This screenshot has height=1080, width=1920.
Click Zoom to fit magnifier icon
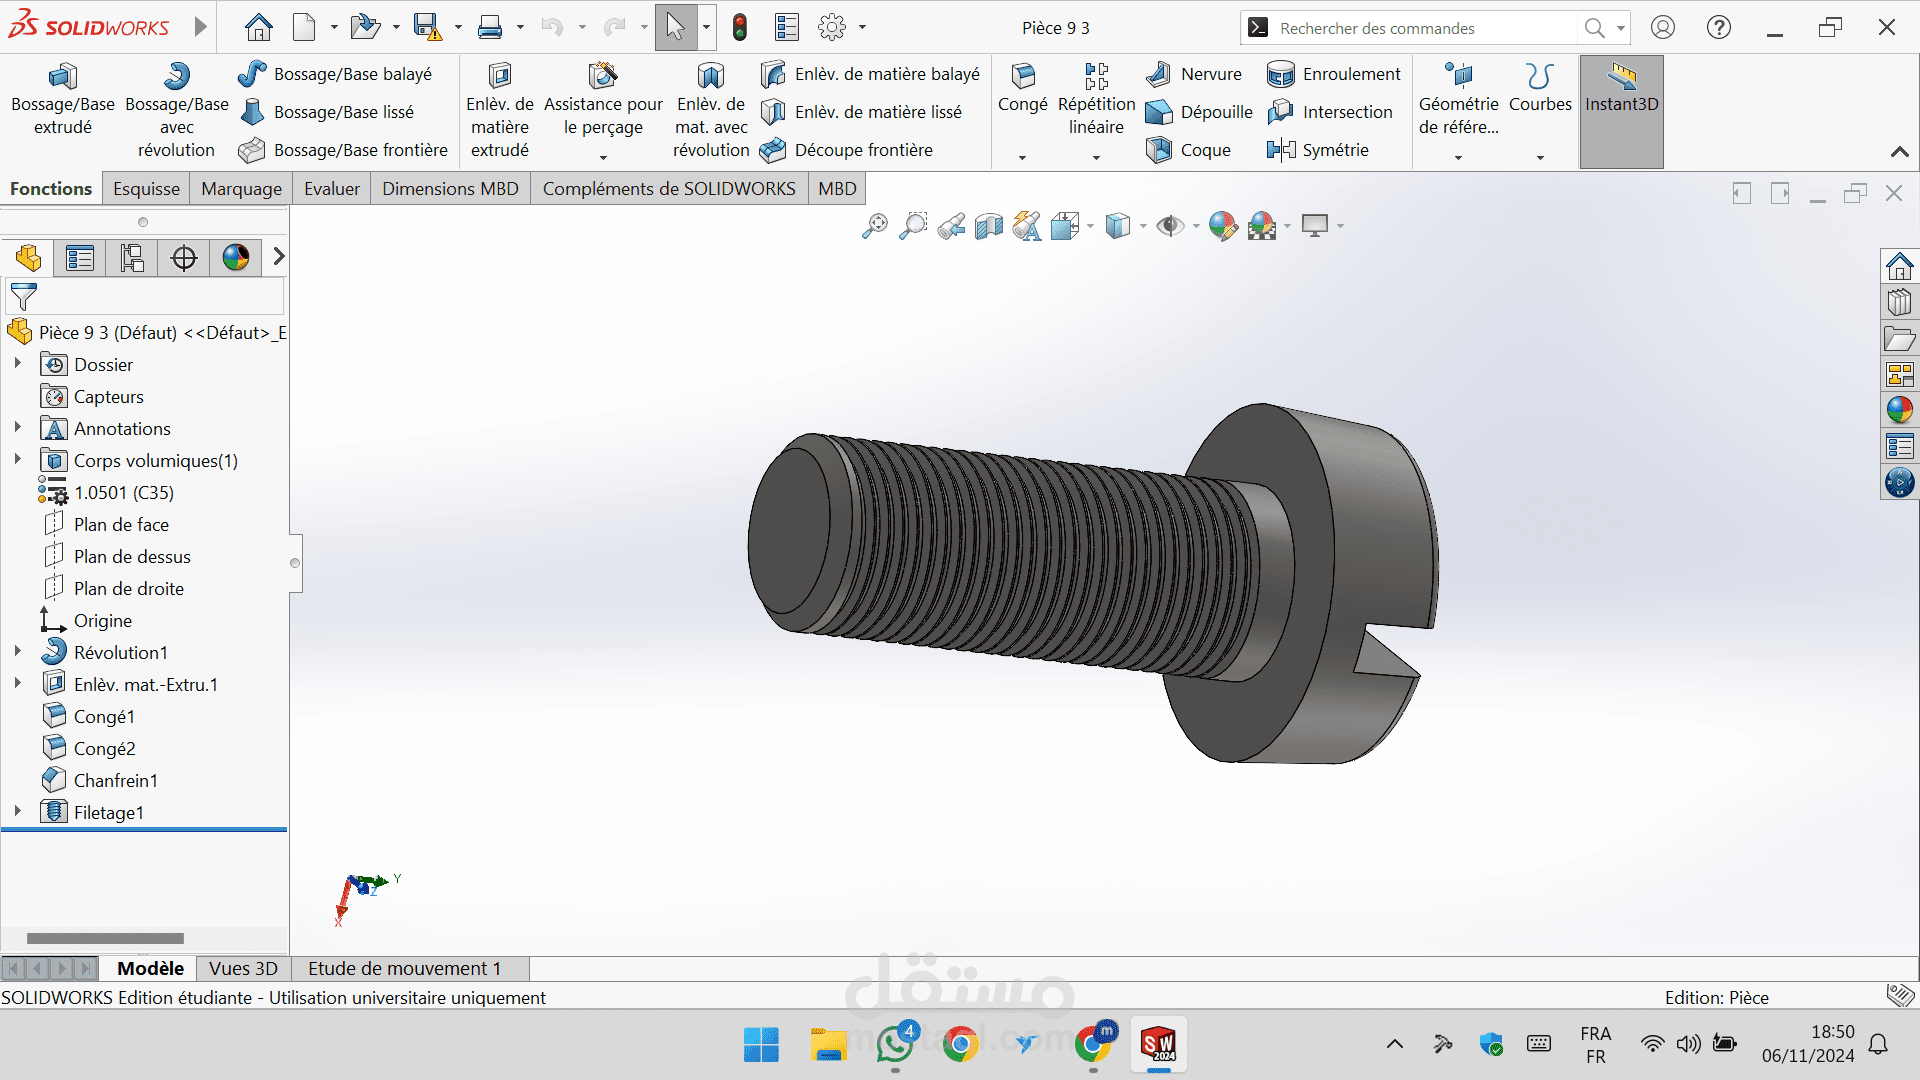click(874, 227)
